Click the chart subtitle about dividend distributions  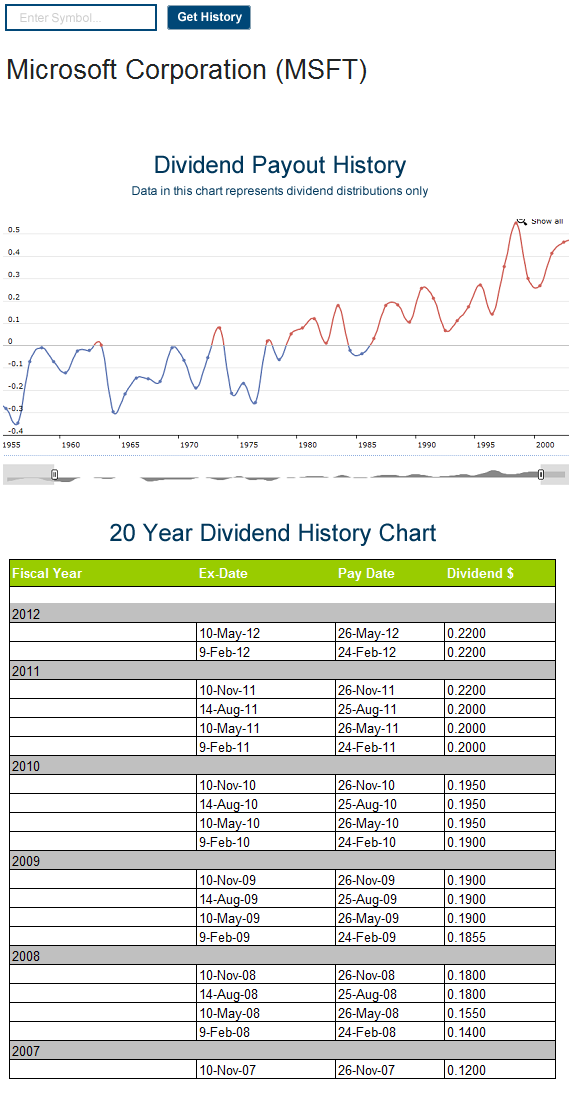(280, 190)
